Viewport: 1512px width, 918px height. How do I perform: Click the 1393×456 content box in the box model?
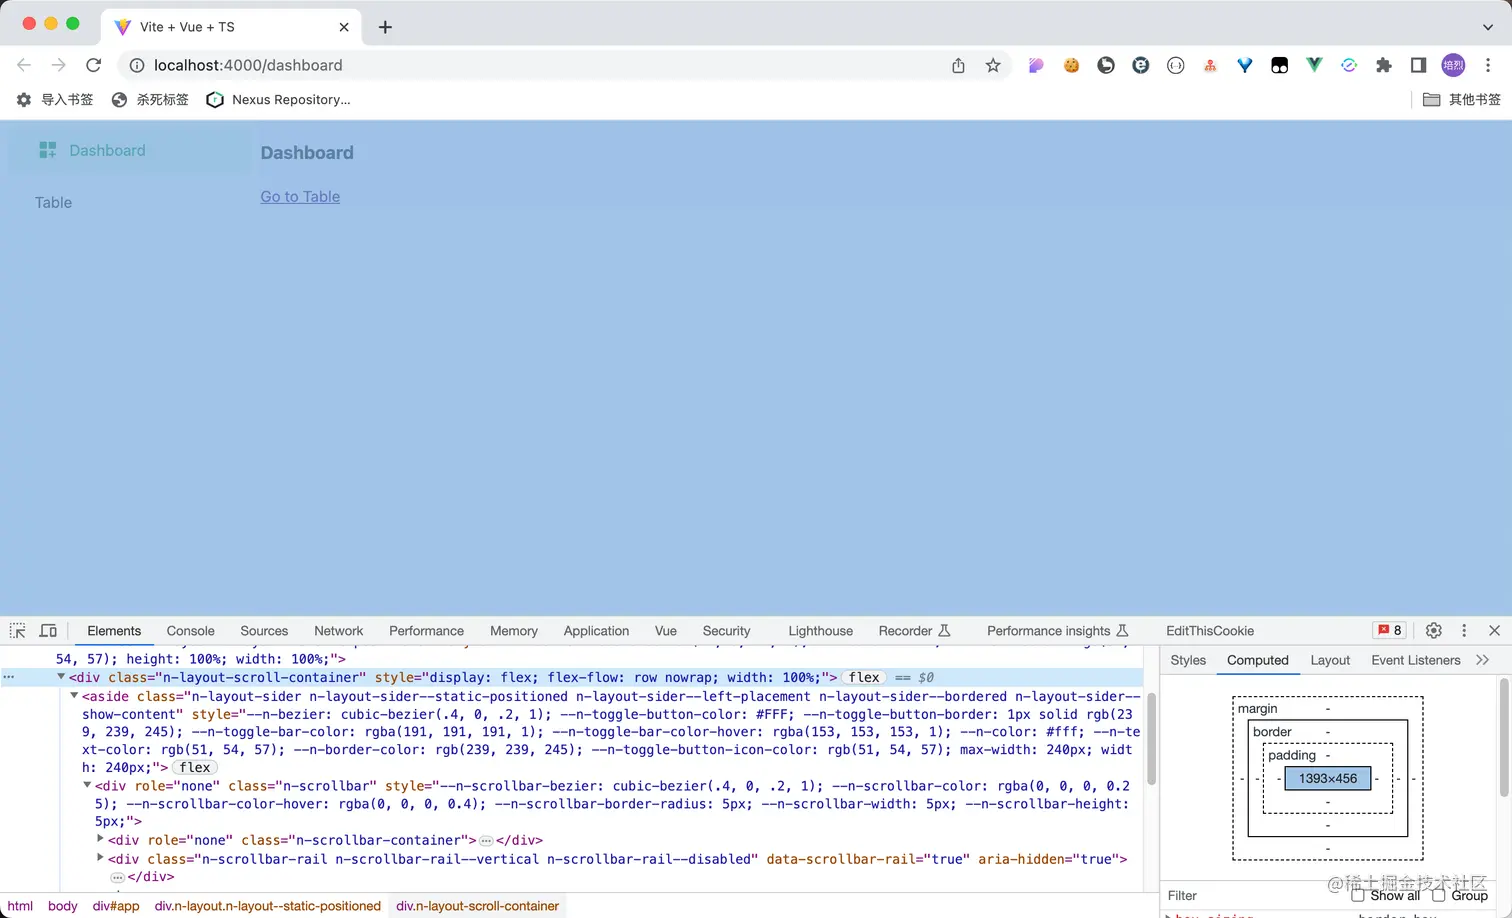(1327, 778)
